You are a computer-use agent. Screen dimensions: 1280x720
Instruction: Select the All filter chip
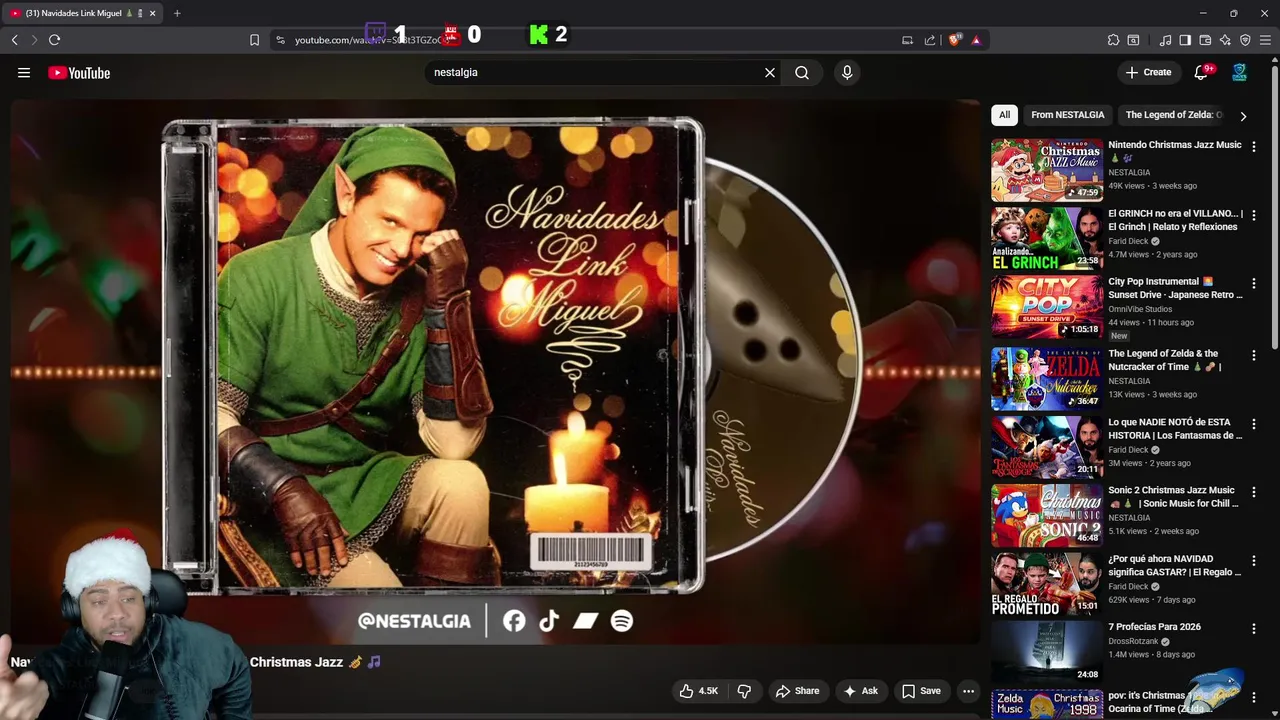coord(1004,115)
